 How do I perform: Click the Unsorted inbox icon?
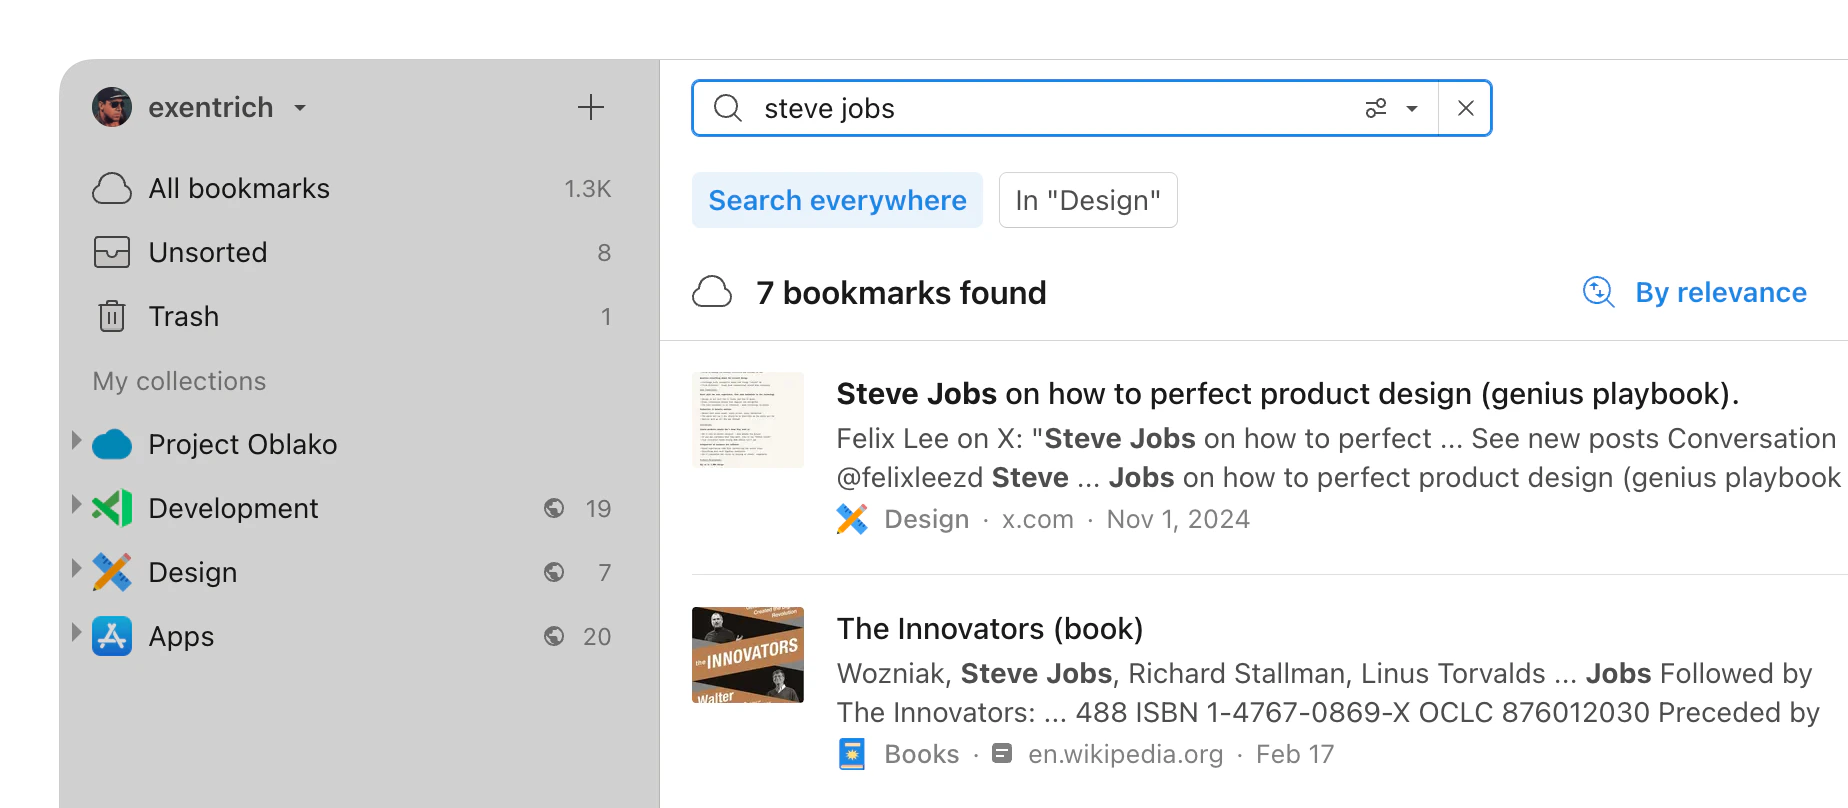112,252
